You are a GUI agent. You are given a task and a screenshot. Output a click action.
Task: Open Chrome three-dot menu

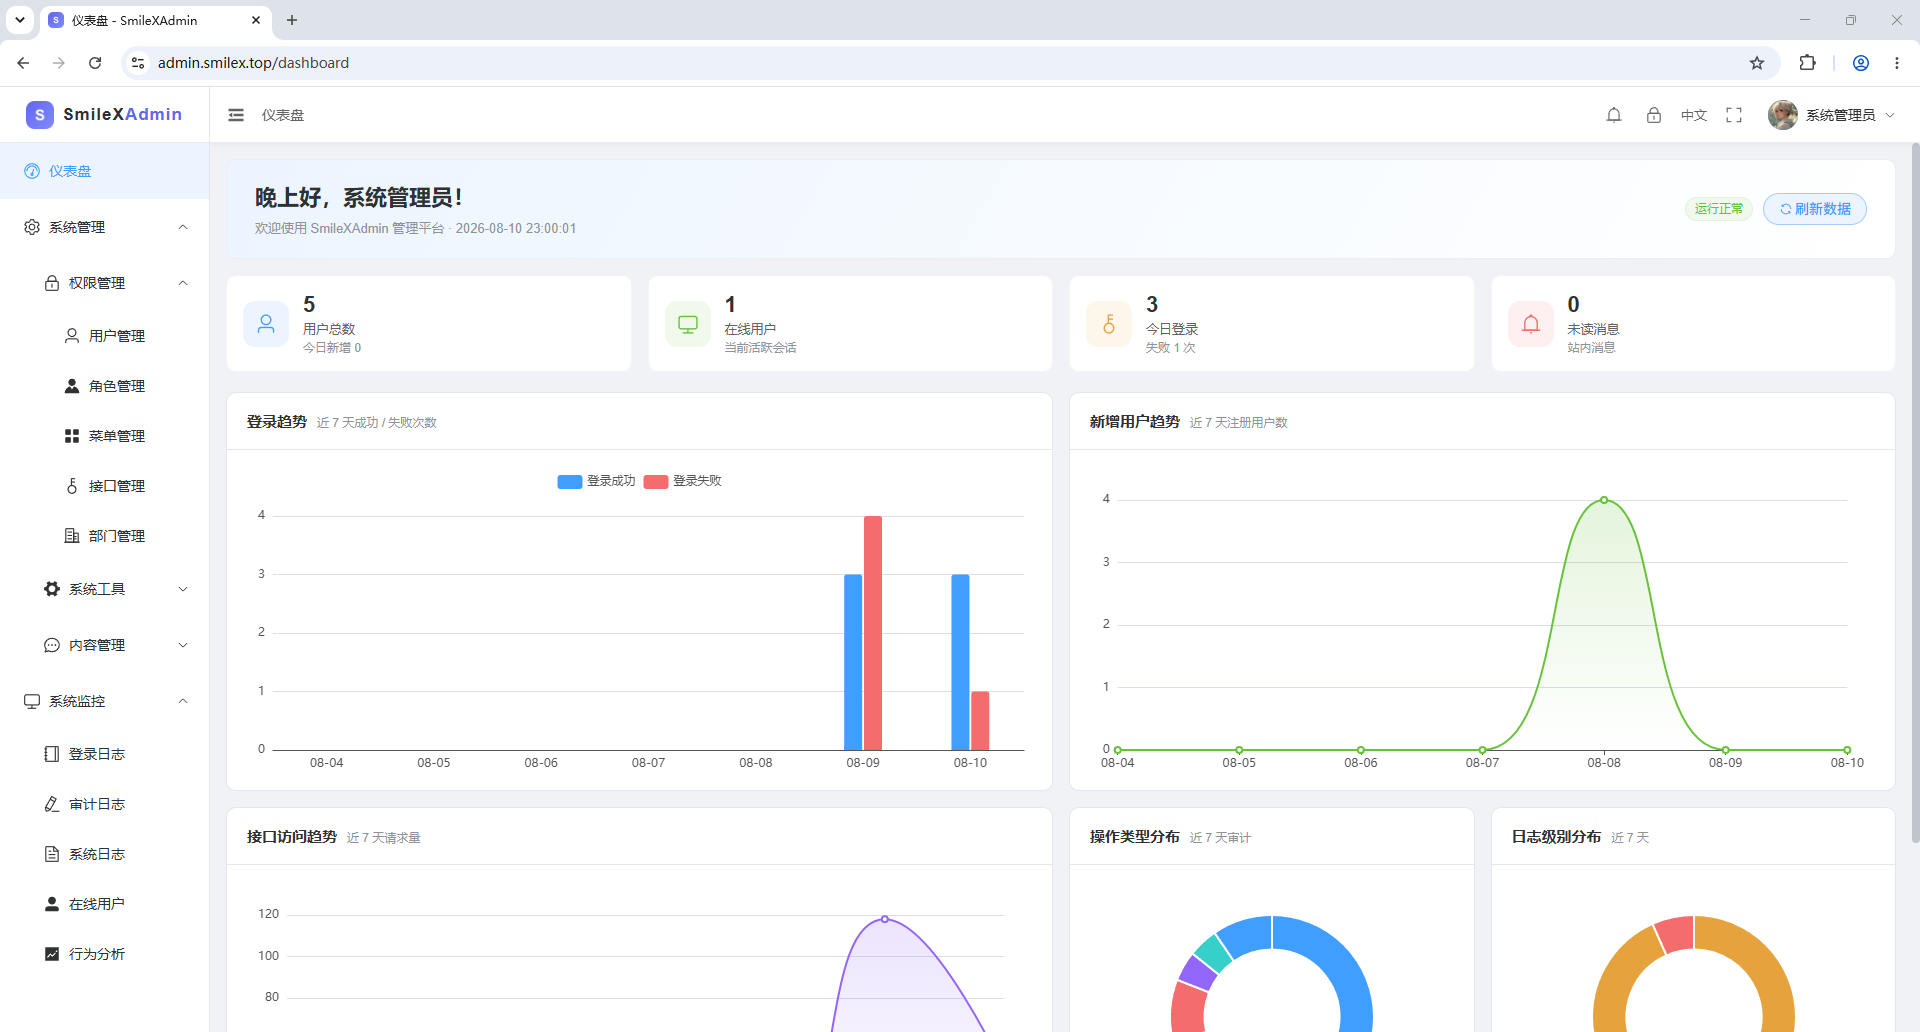click(x=1897, y=63)
